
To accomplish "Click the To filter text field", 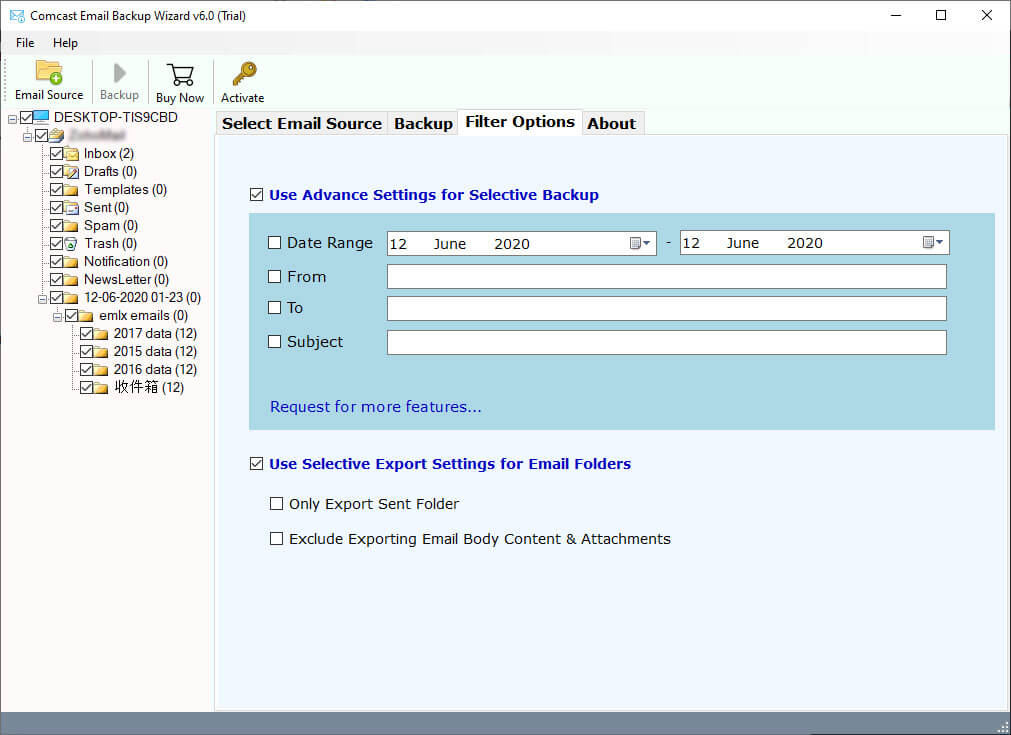I will pos(667,308).
